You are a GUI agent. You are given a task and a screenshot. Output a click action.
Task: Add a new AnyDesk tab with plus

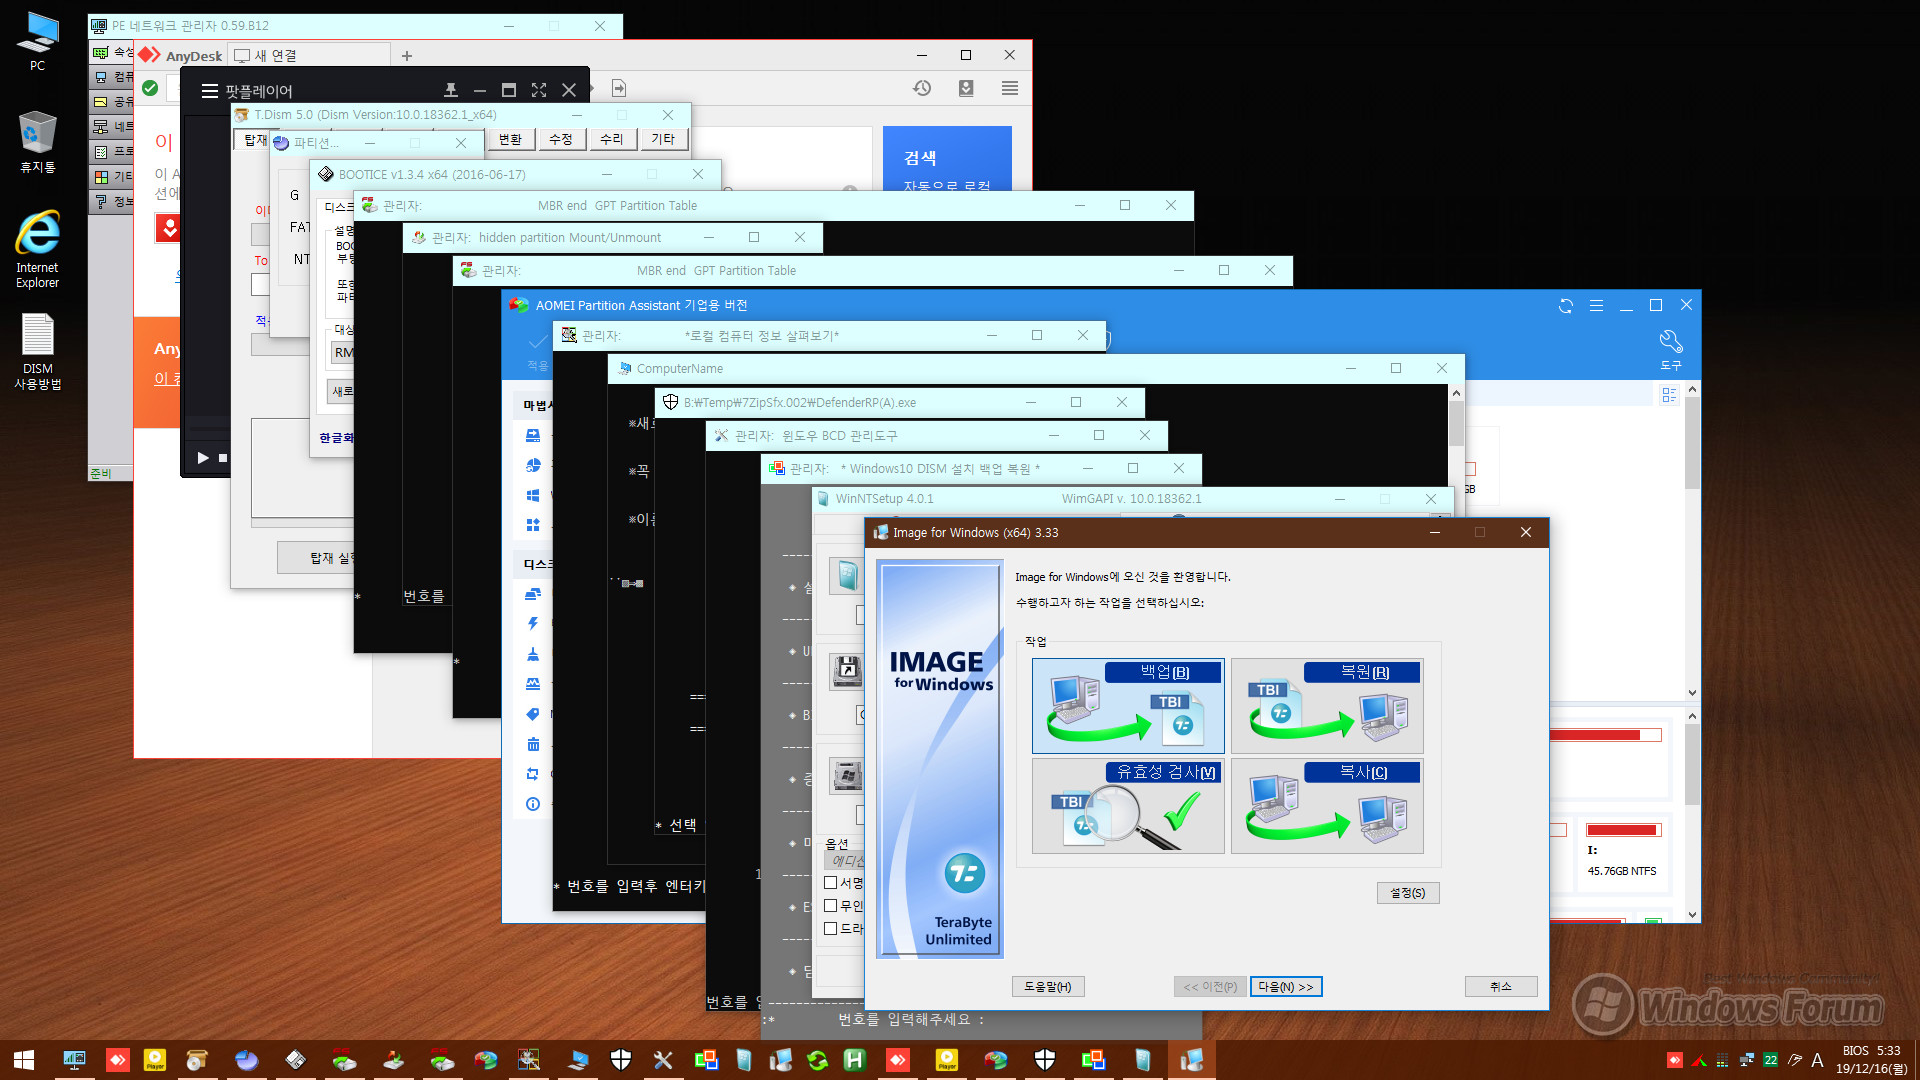click(x=407, y=56)
